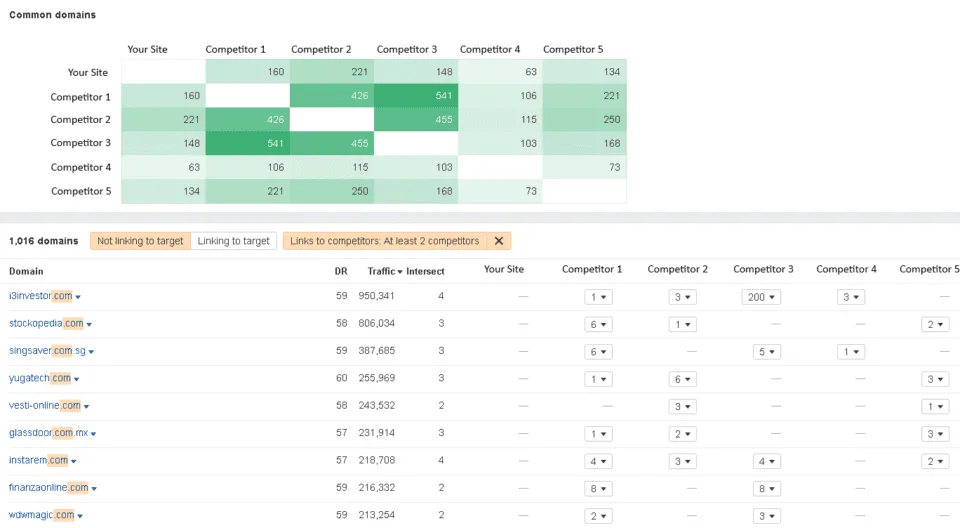The height and width of the screenshot is (528, 960).
Task: Open i3investor Competitor 4 links dropdown
Action: click(851, 297)
